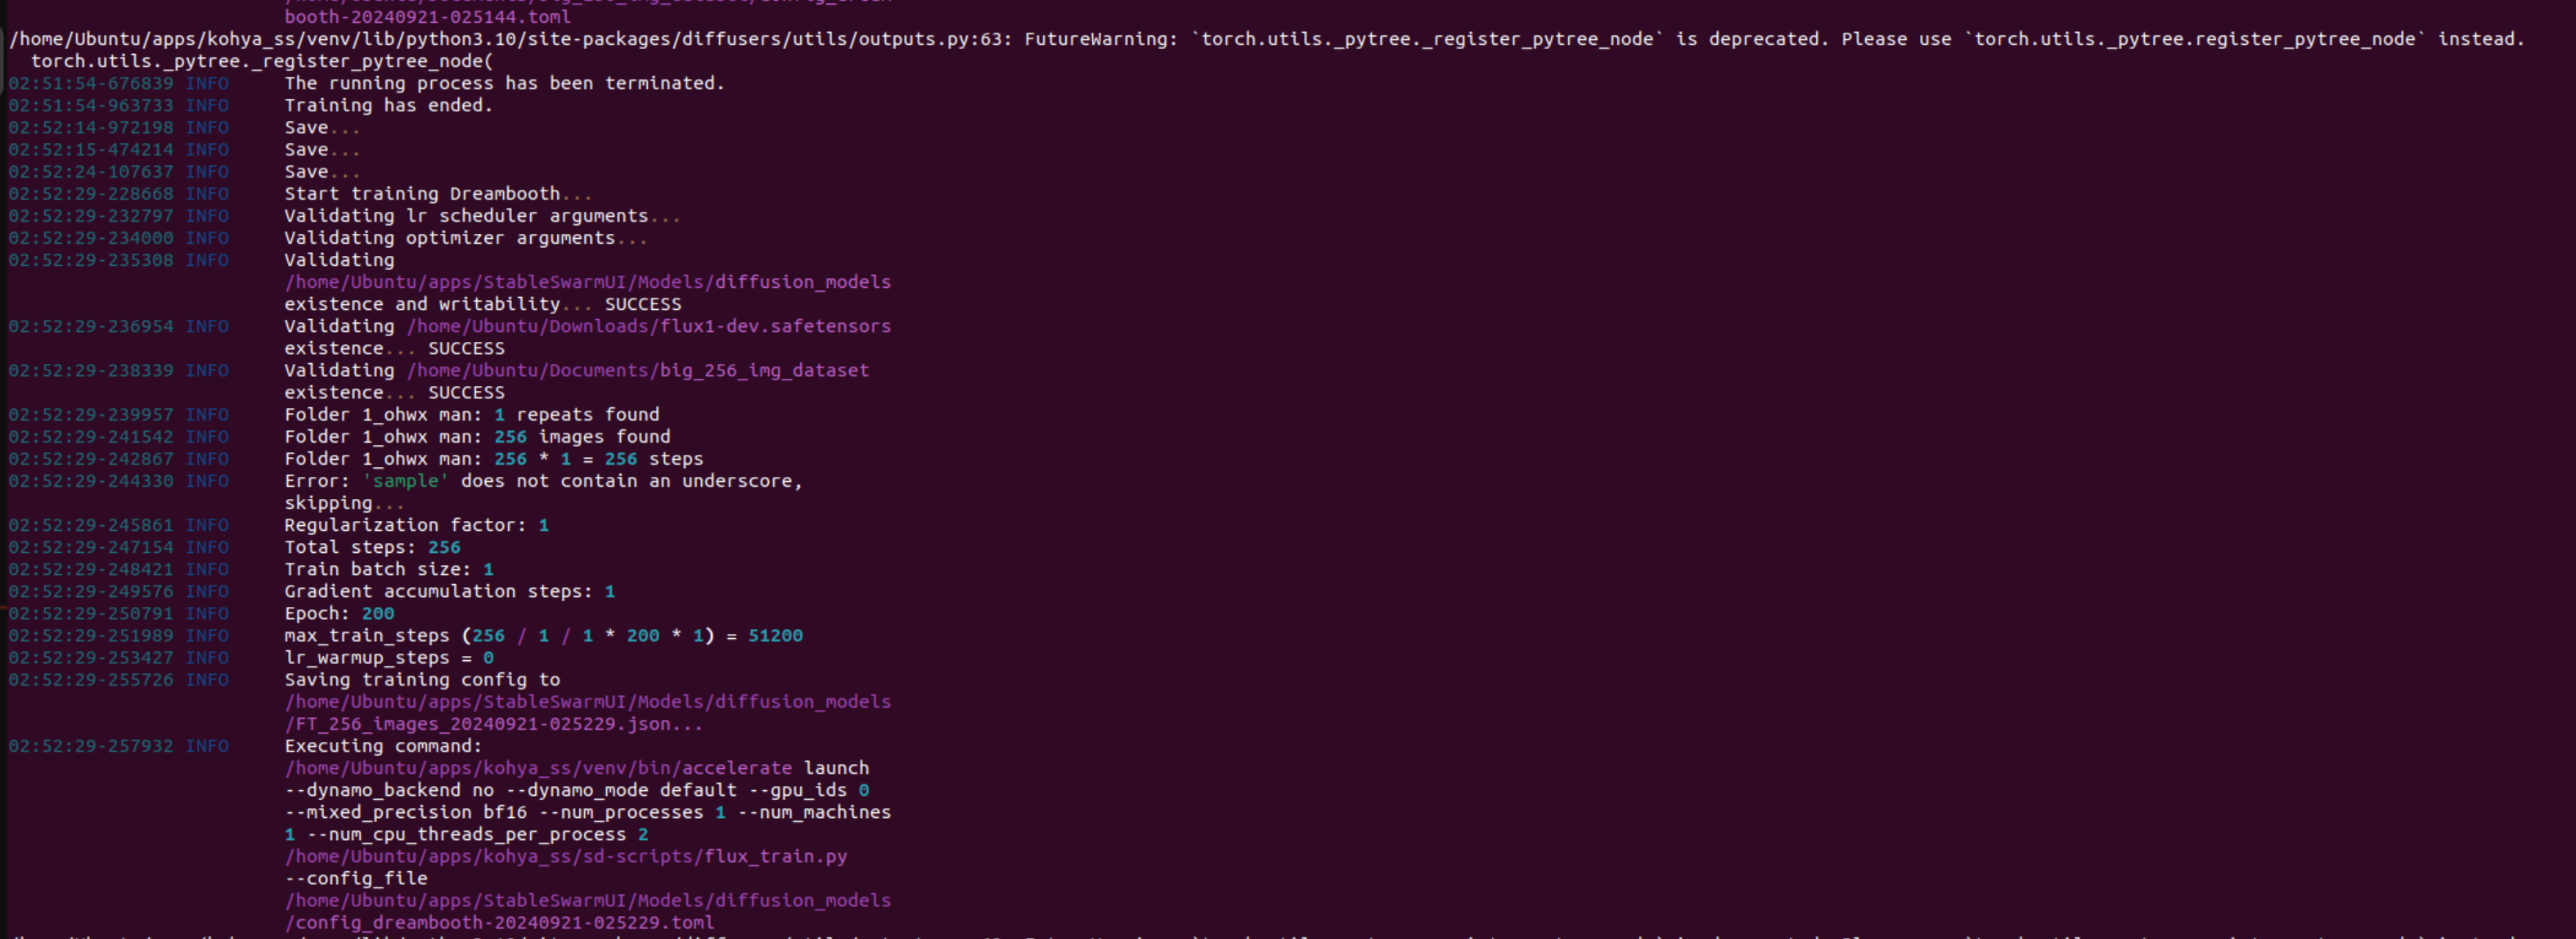Click the config_dreambooth-20240921-025229.toml filename

tap(504, 922)
